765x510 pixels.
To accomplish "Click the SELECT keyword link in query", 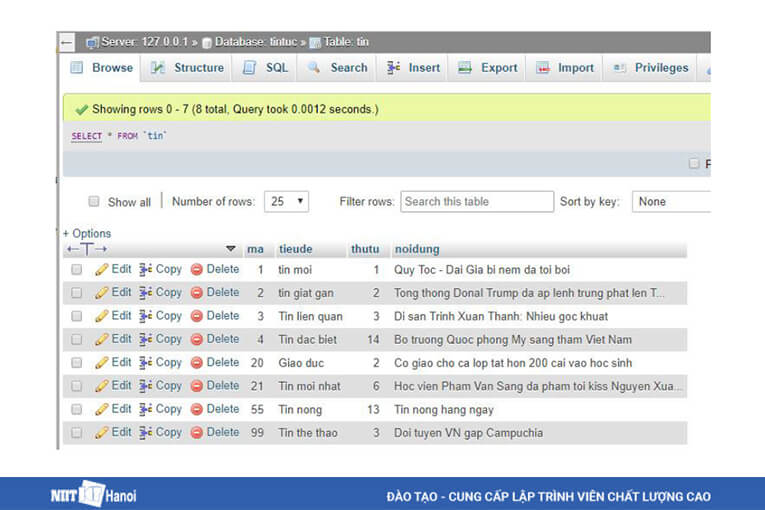I will pos(86,136).
